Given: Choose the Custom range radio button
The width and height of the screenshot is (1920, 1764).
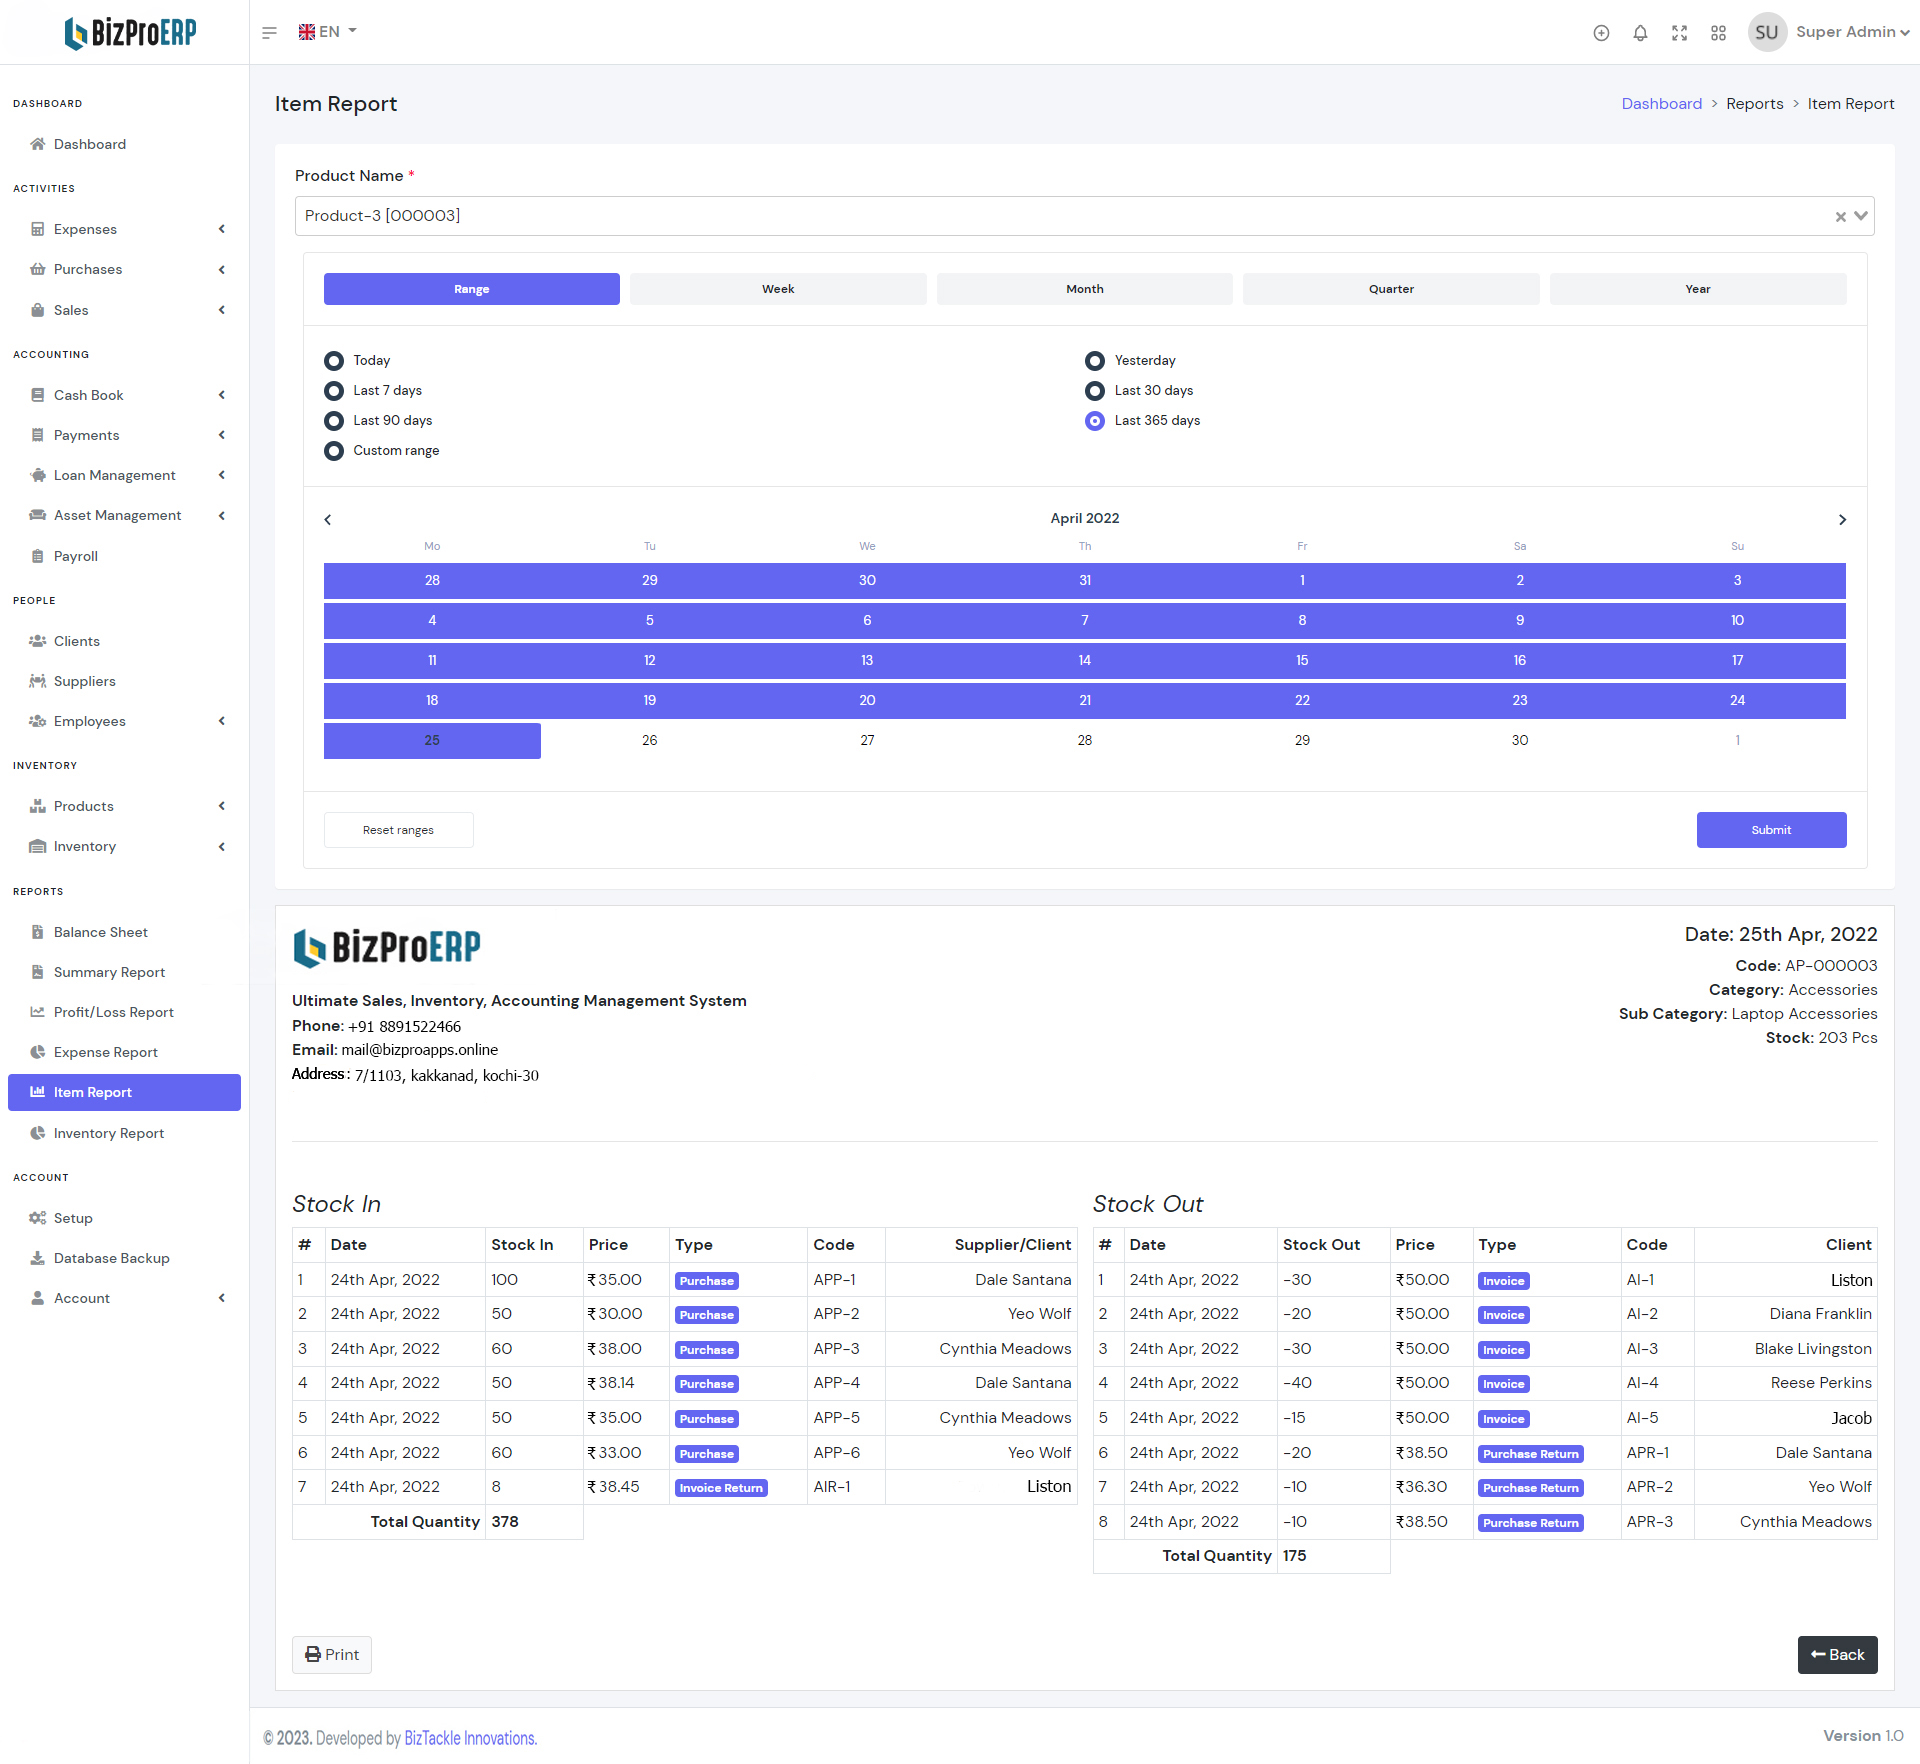Looking at the screenshot, I should point(334,451).
